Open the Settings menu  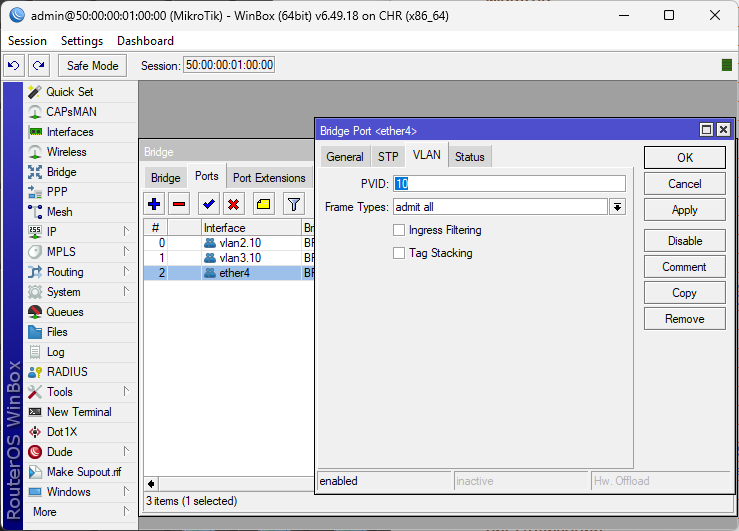click(x=82, y=41)
